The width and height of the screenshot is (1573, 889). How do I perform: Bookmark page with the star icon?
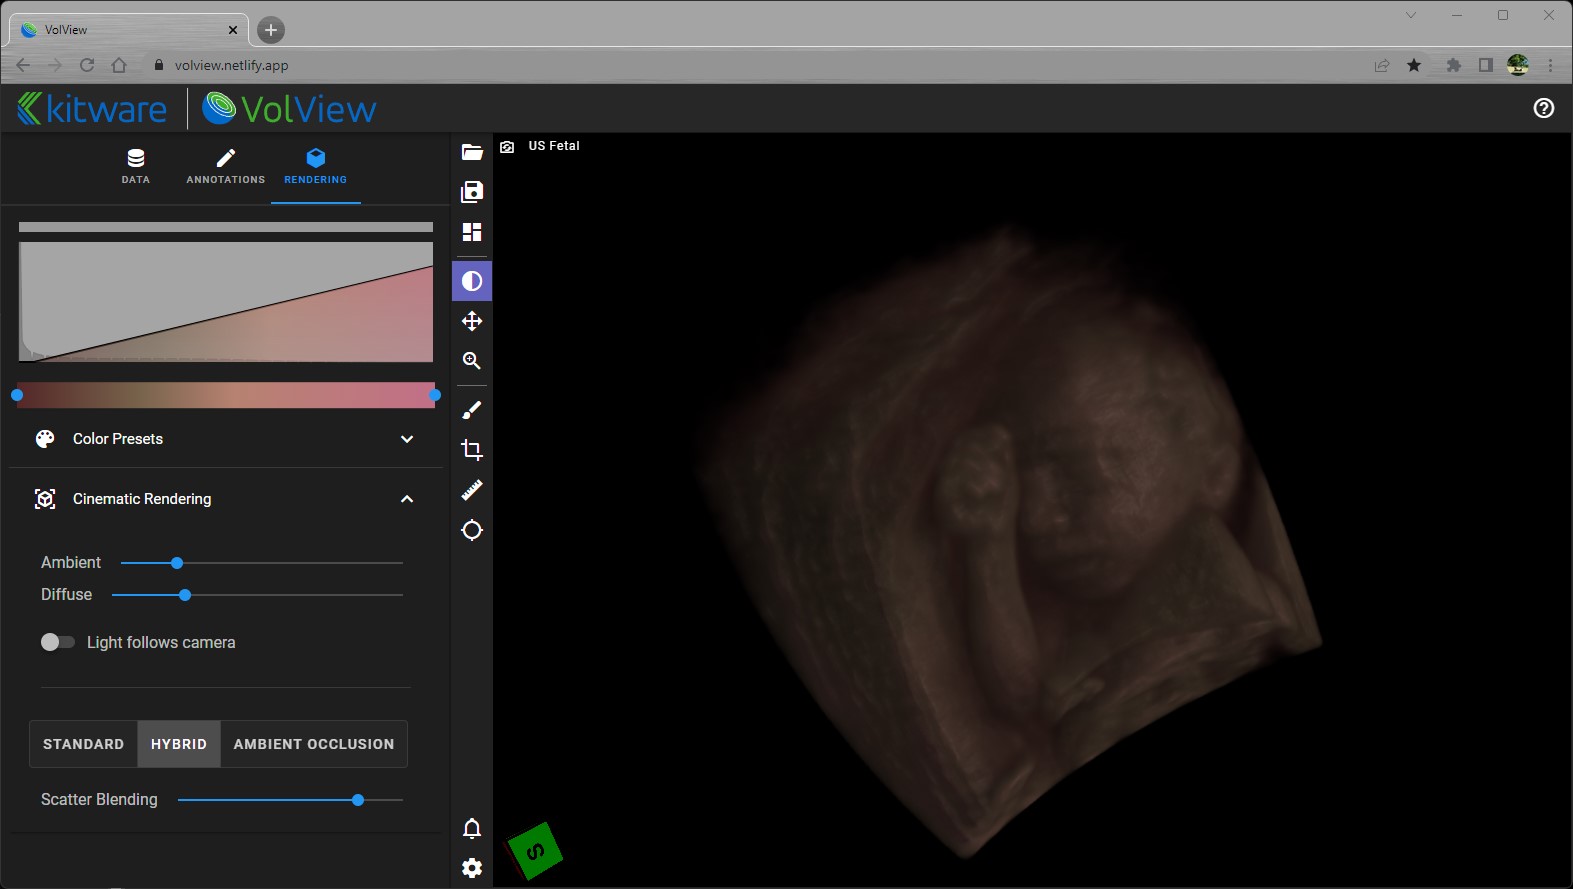[1414, 65]
